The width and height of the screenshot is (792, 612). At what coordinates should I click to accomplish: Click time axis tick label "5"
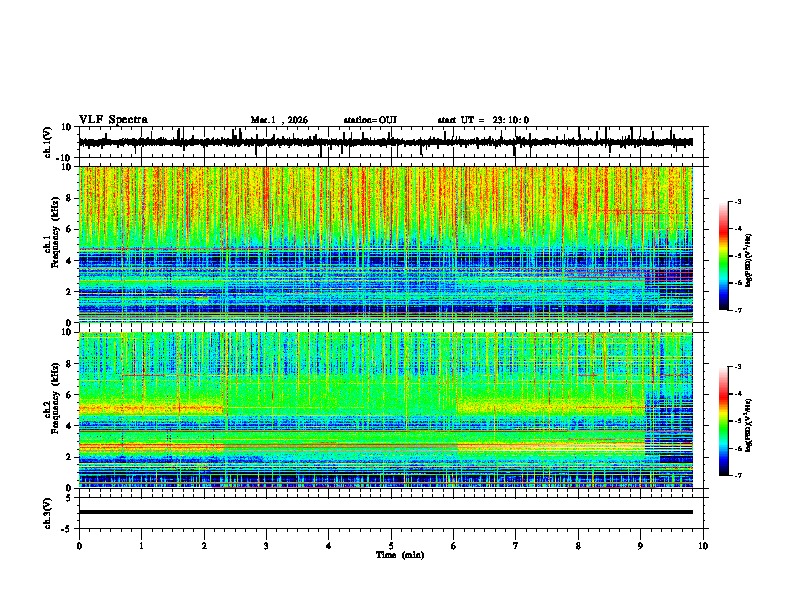coord(391,546)
